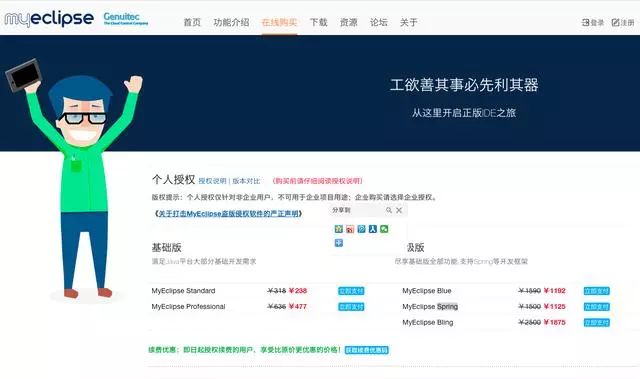Pay now for MyEclipse Professional
Screen dimensions: 640x379
point(351,307)
